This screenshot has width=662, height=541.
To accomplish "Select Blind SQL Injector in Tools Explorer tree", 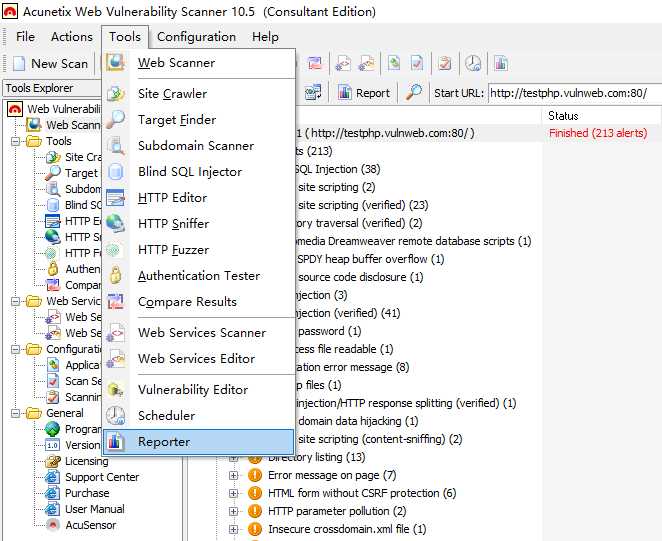I will click(x=73, y=205).
